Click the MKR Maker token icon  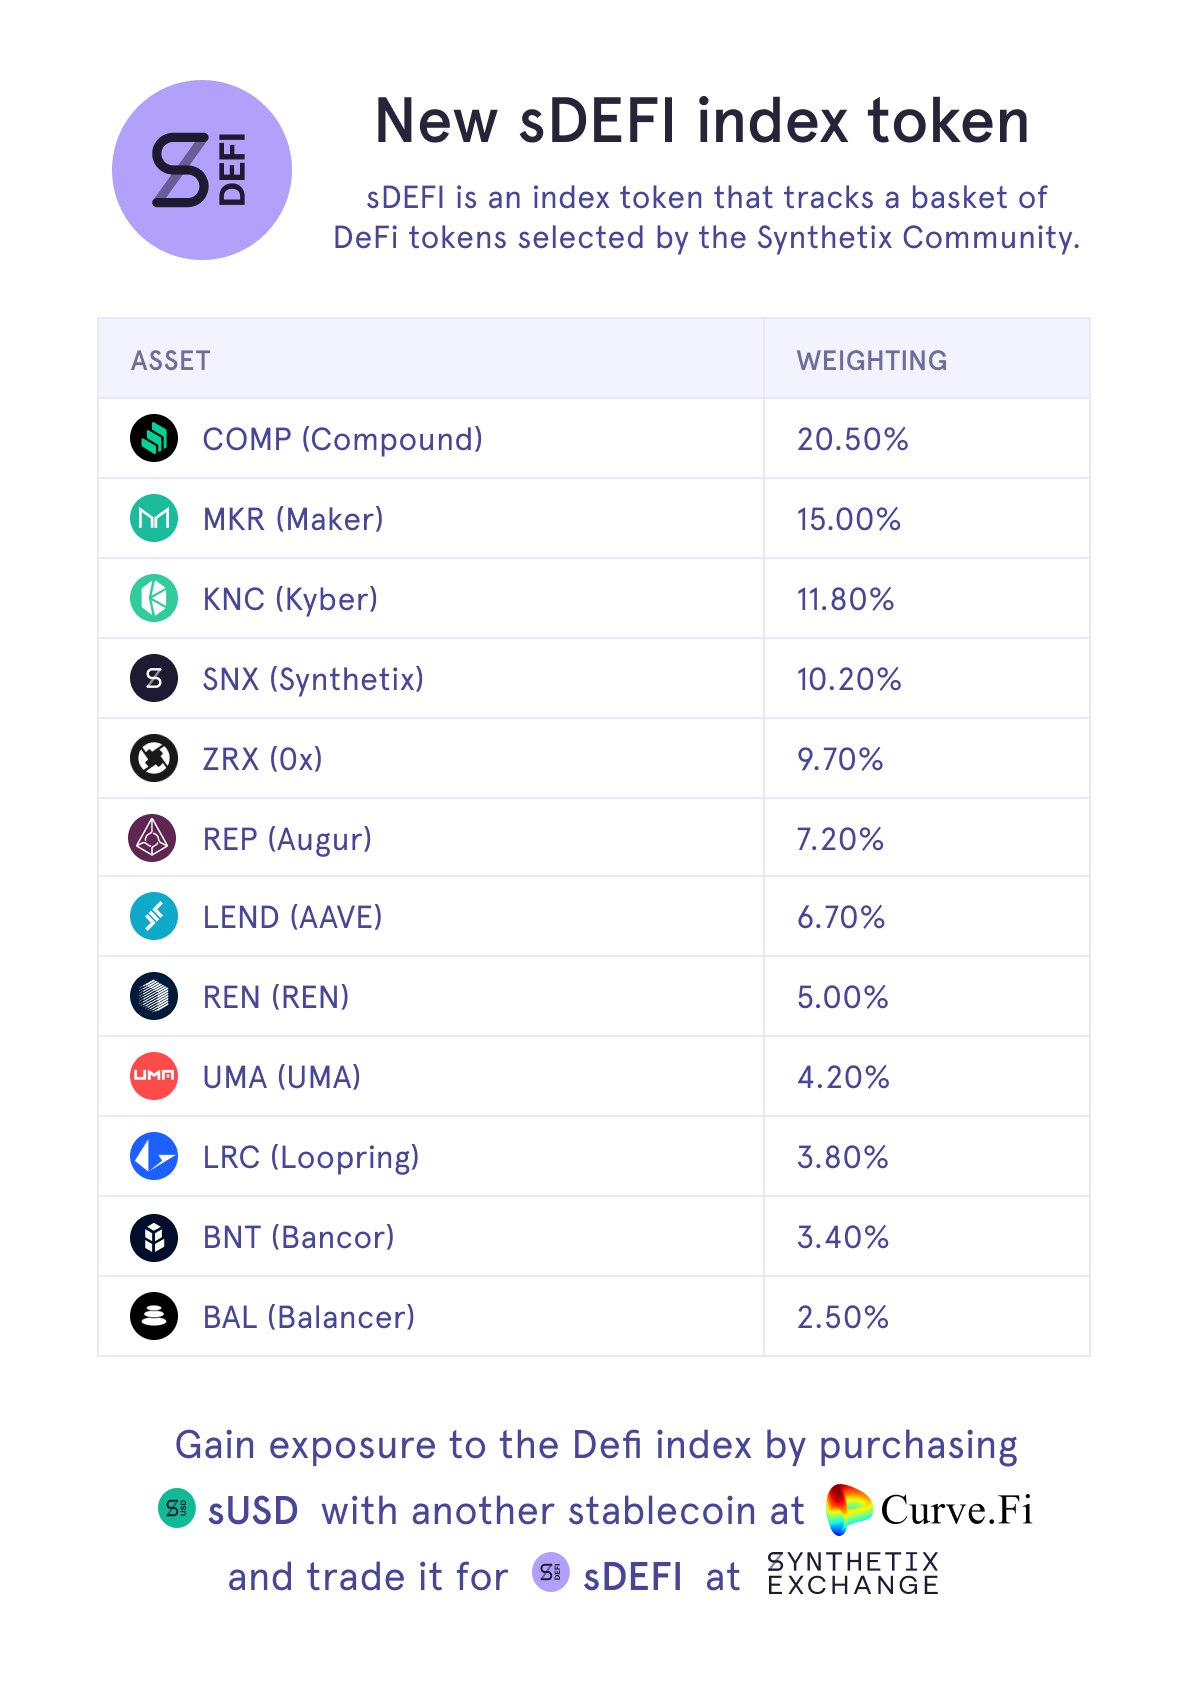click(x=154, y=518)
